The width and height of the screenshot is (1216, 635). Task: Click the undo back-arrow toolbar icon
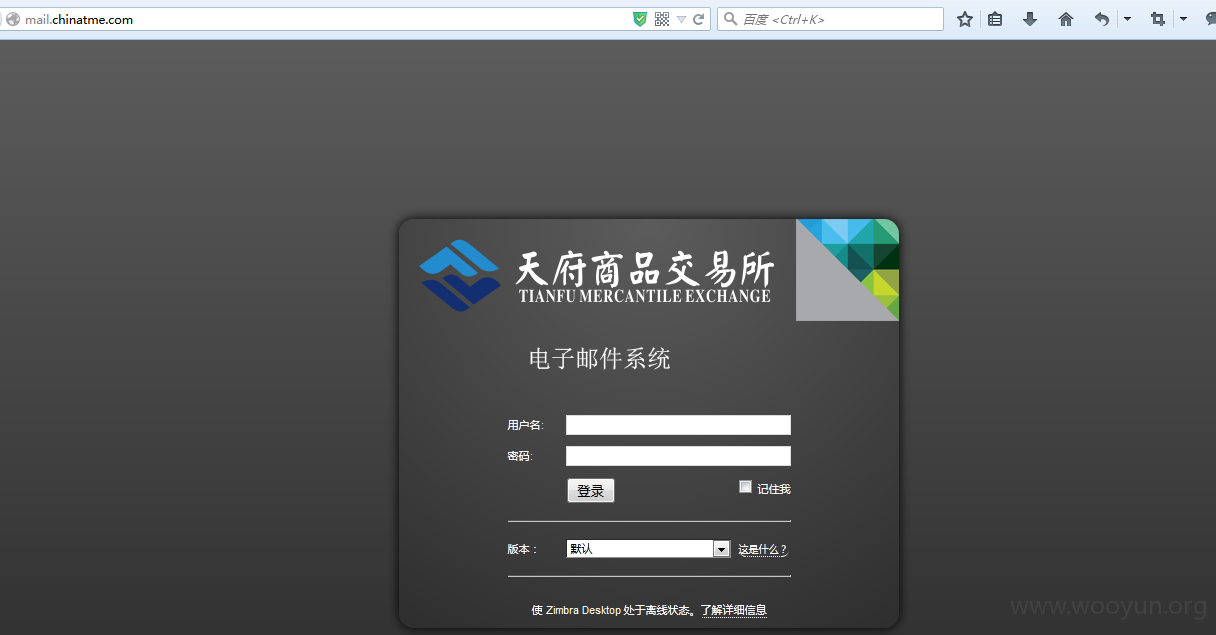(1102, 19)
